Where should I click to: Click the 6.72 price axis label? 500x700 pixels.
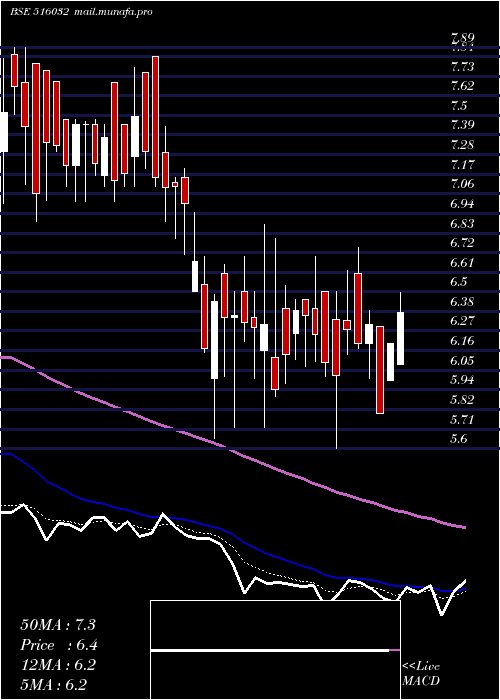click(462, 243)
